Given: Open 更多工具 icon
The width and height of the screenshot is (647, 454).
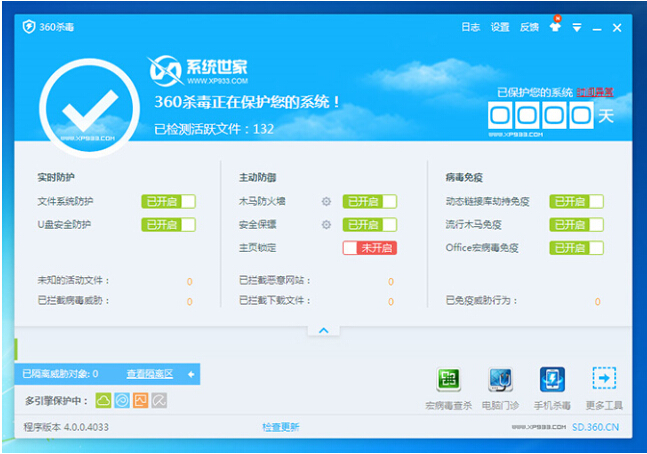Looking at the screenshot, I should (x=604, y=378).
